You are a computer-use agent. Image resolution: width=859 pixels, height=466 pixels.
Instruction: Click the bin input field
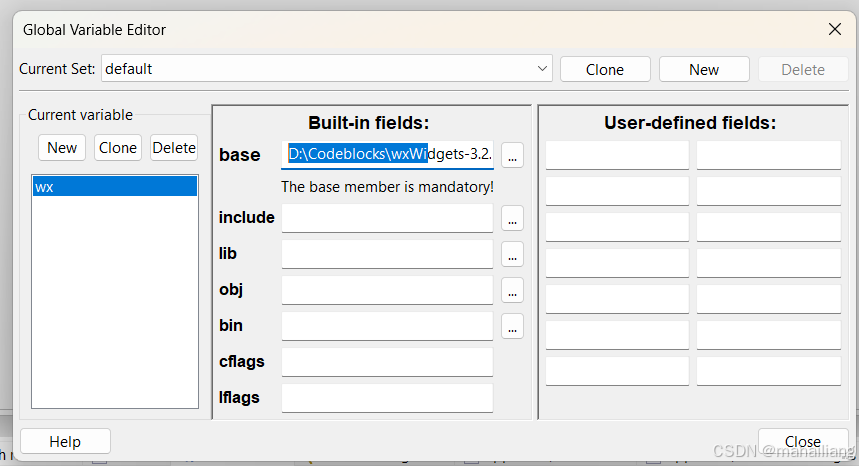[387, 326]
